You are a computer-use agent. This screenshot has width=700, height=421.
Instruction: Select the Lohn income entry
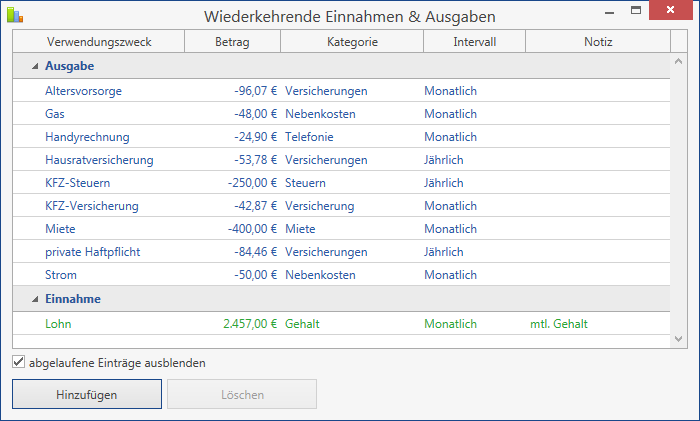(342, 324)
